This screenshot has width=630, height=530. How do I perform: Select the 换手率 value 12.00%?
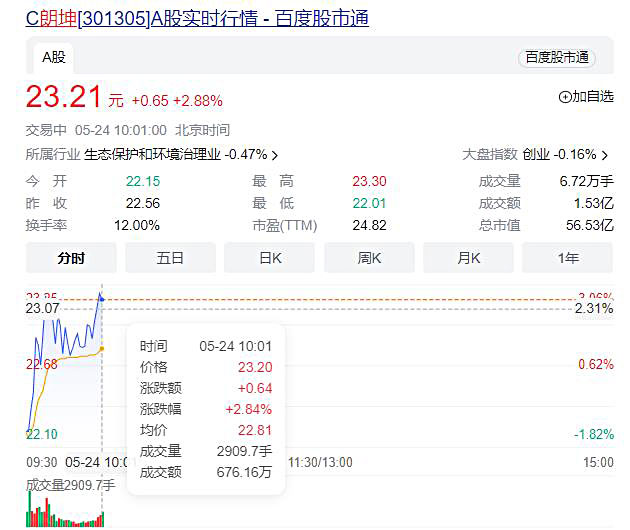click(137, 225)
